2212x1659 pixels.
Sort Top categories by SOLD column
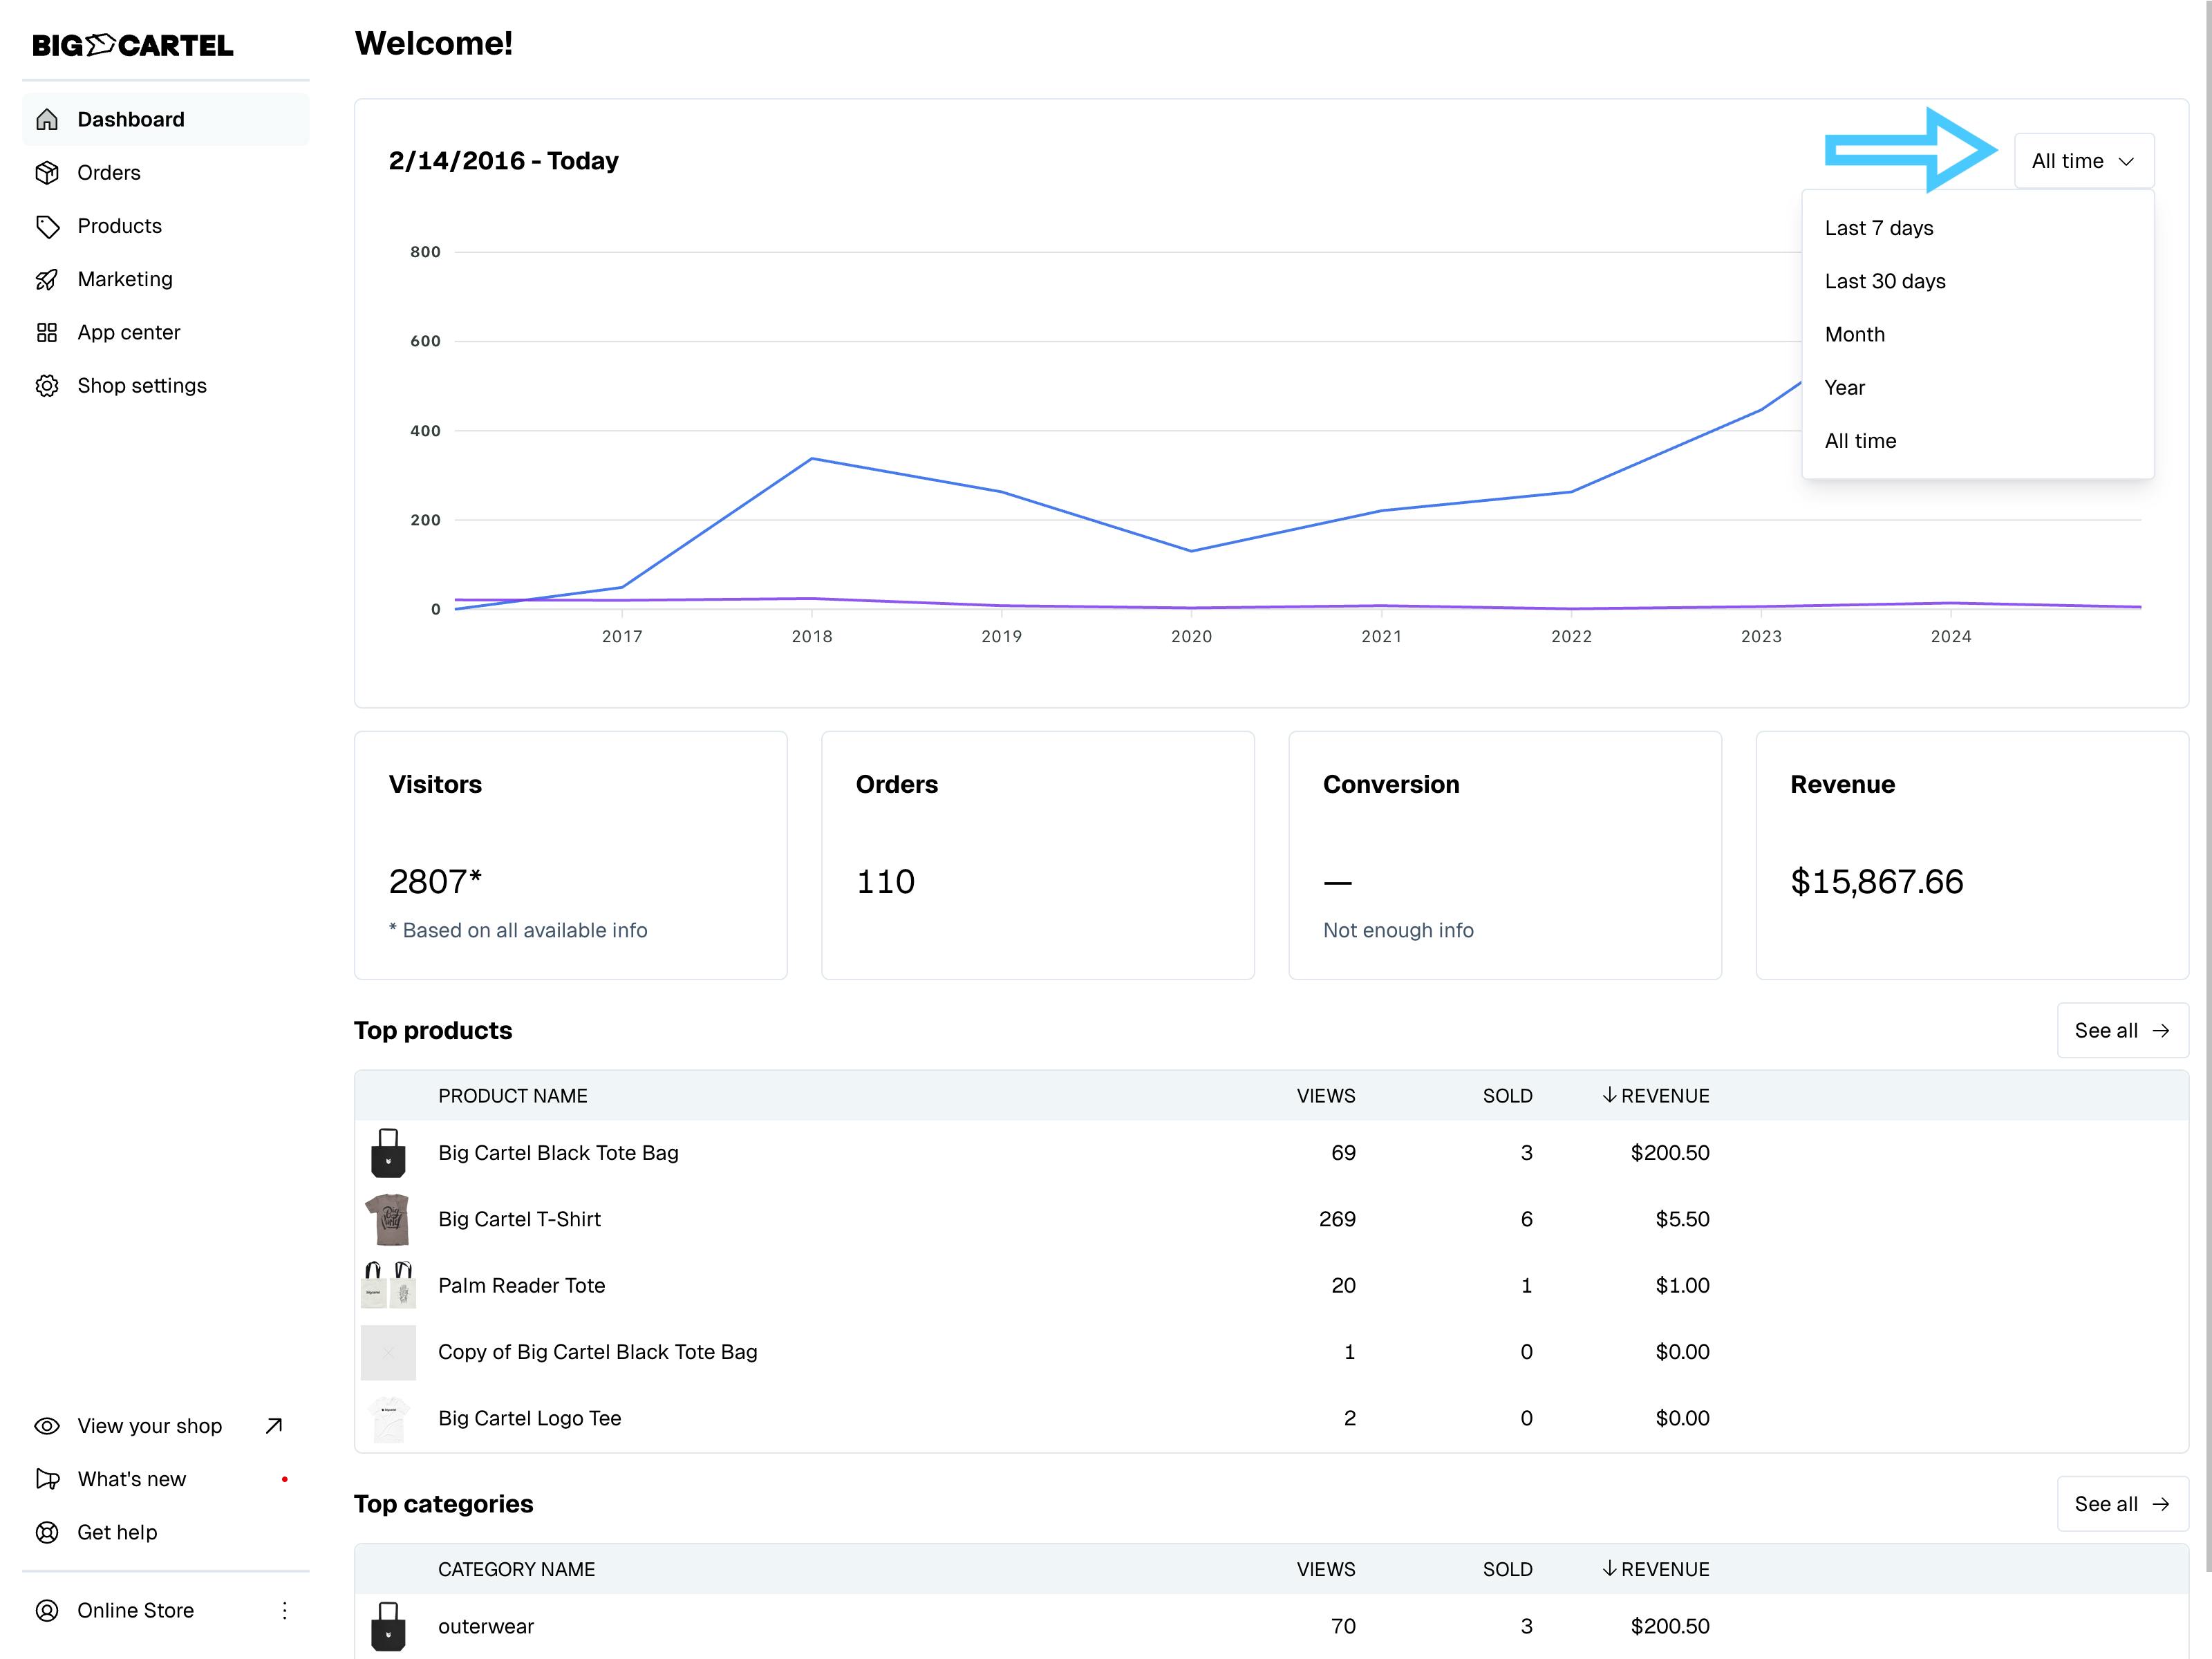(x=1507, y=1569)
